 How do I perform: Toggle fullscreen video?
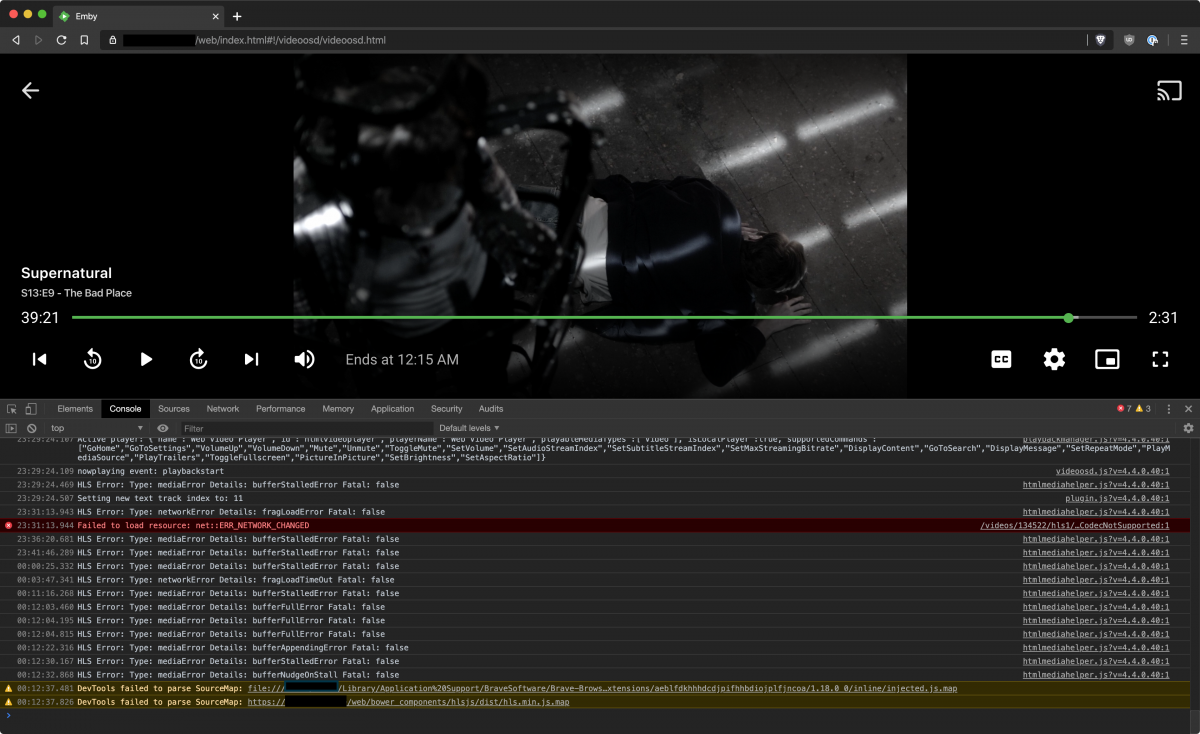tap(1160, 359)
